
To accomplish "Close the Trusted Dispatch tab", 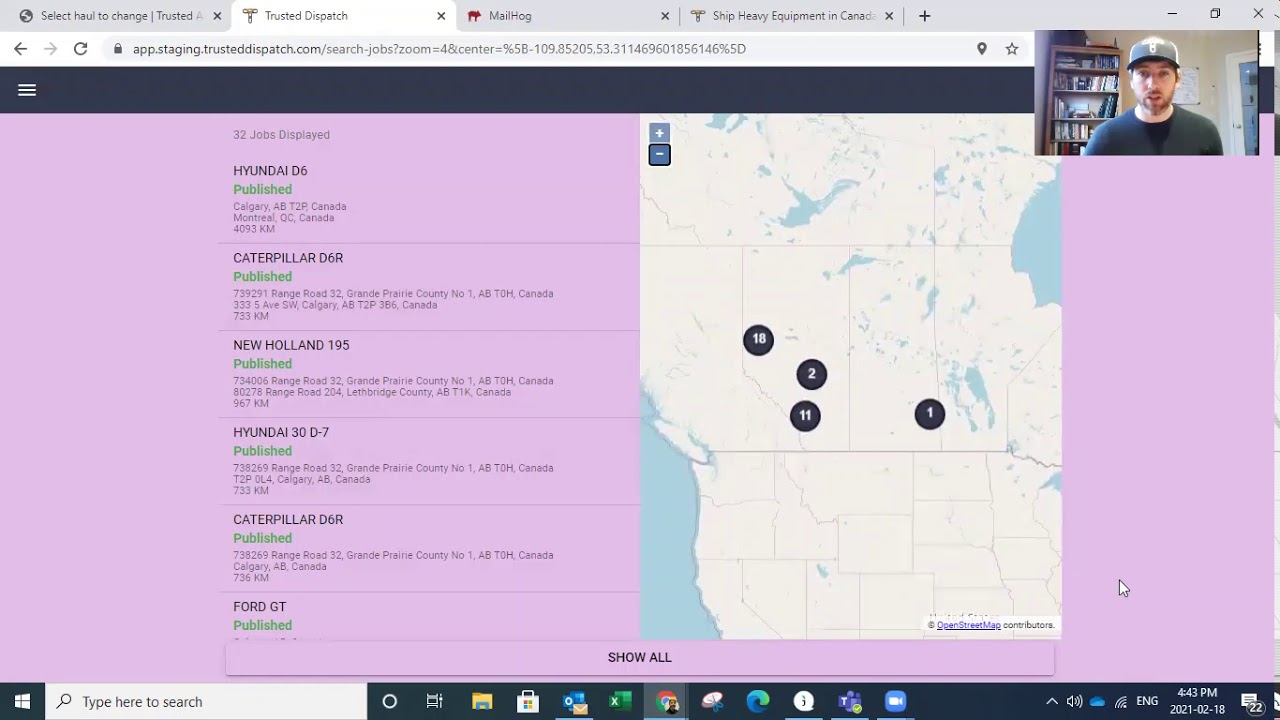I will click(x=441, y=16).
